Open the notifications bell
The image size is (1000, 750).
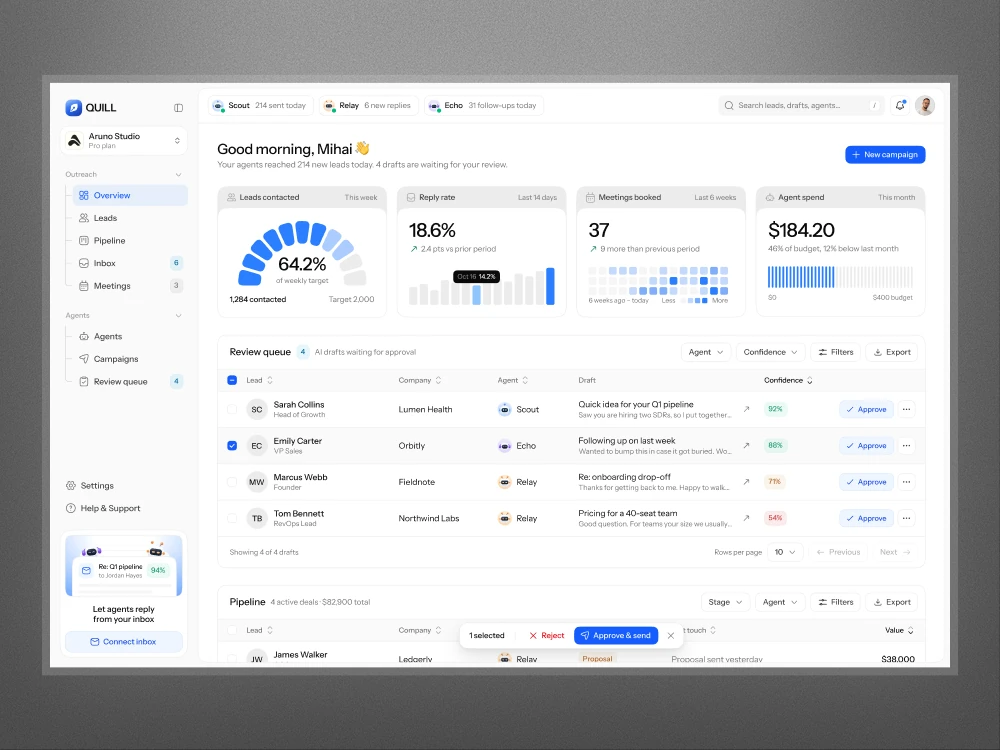point(900,105)
